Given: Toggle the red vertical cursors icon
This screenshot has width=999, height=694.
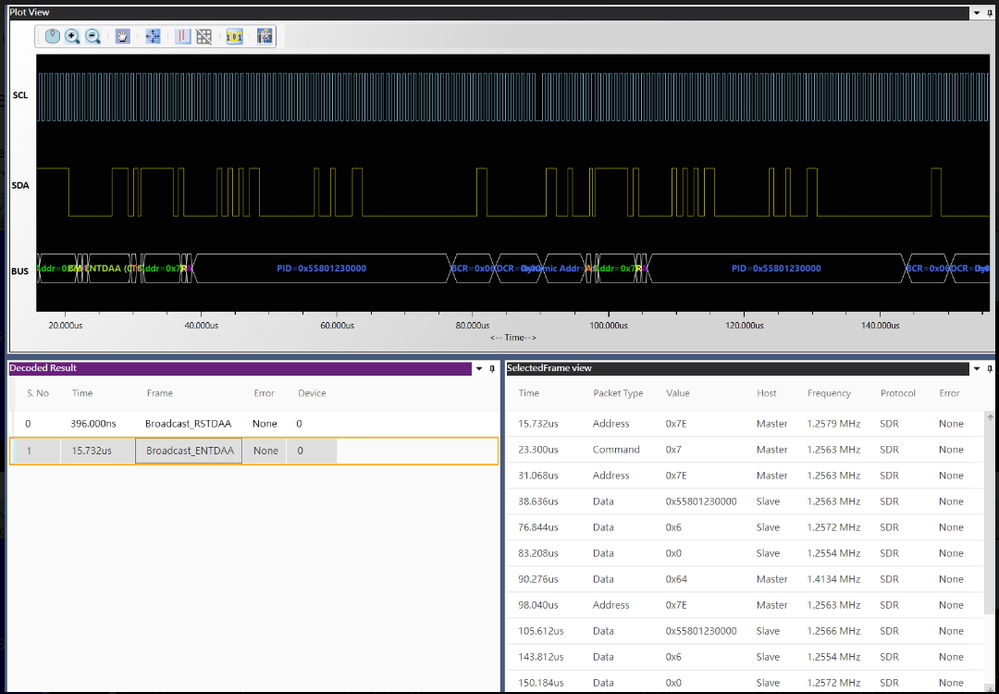Looking at the screenshot, I should click(x=183, y=36).
